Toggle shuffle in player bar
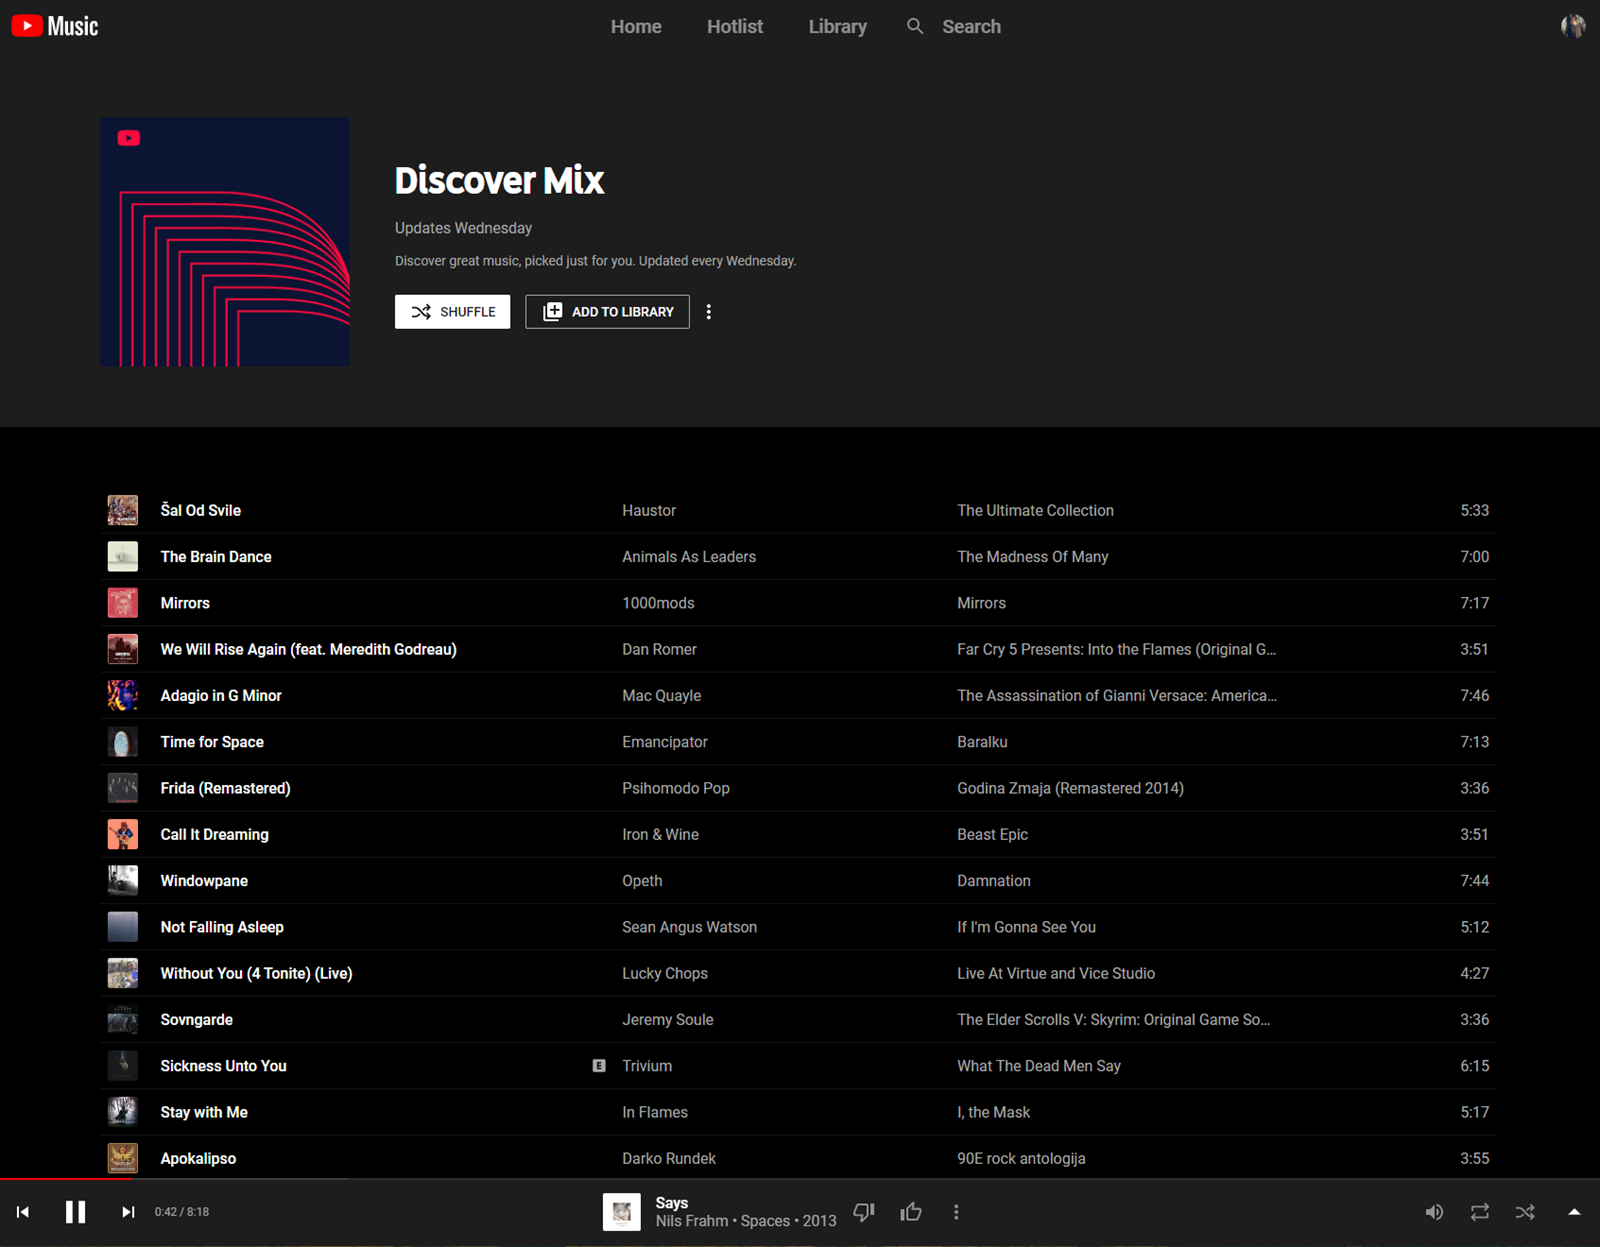The width and height of the screenshot is (1600, 1247). tap(1525, 1212)
